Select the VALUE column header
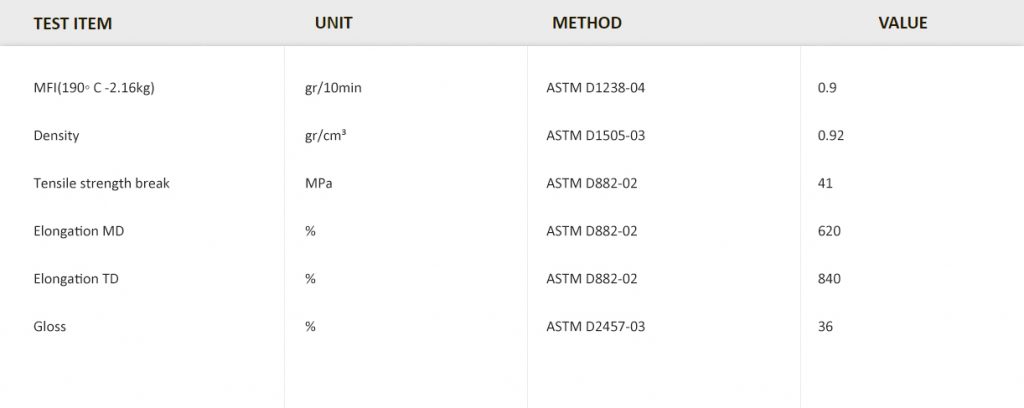The width and height of the screenshot is (1024, 408). (x=902, y=23)
